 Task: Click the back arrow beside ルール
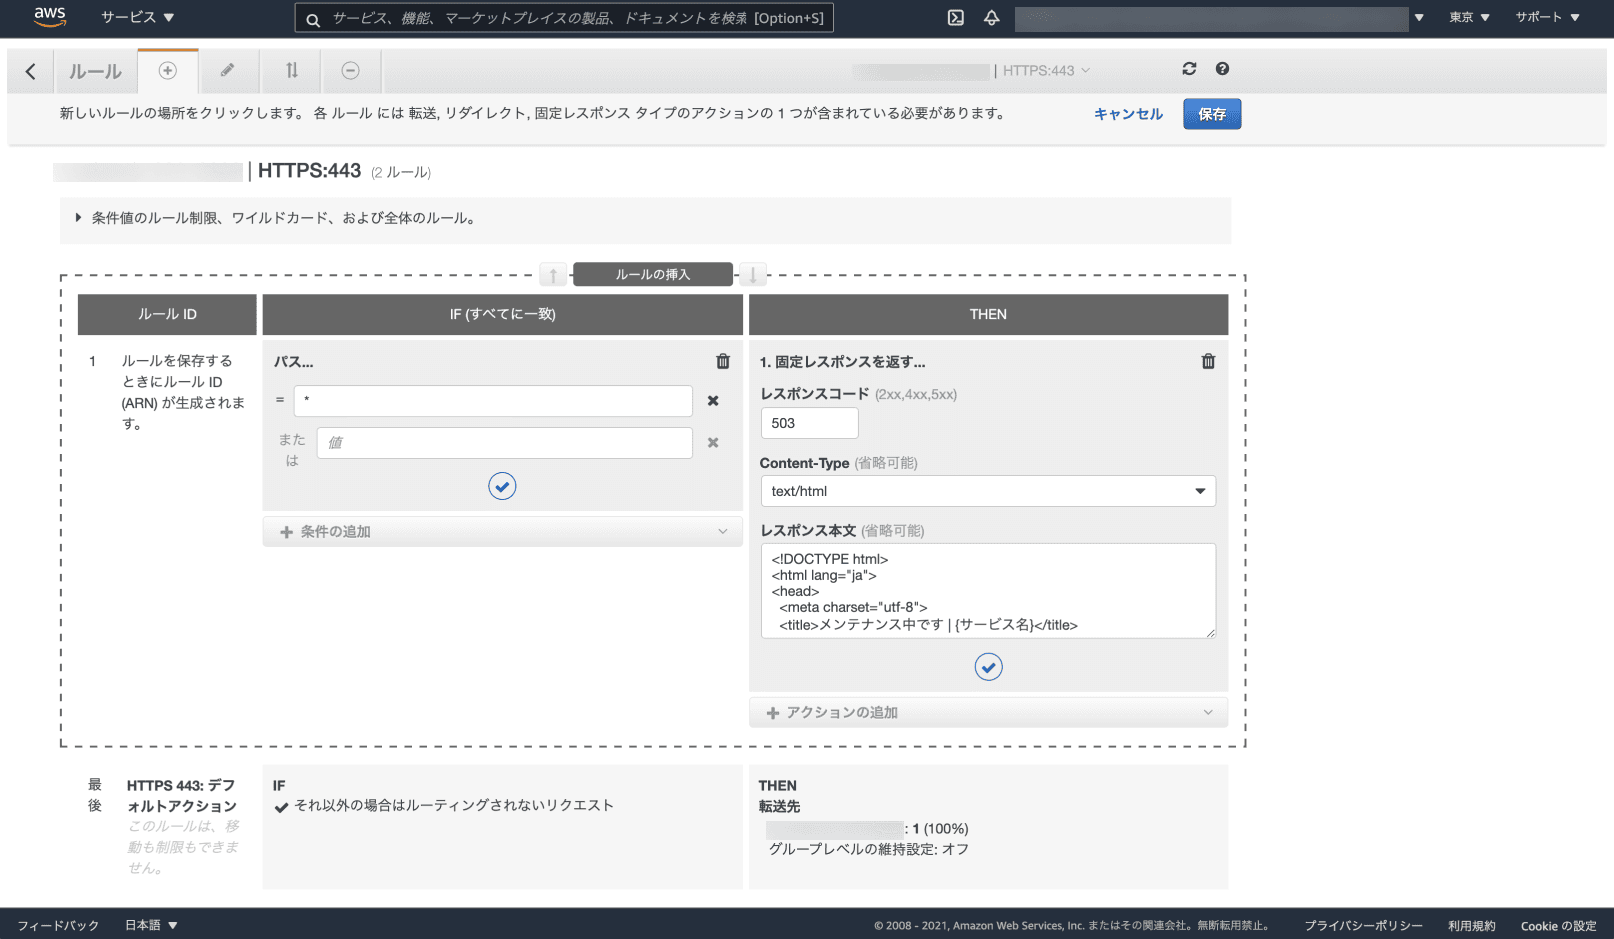(30, 71)
